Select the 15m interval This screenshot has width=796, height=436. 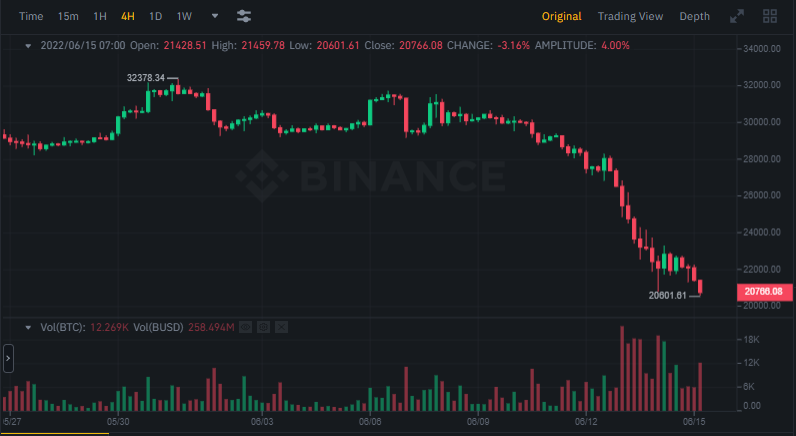tap(68, 17)
